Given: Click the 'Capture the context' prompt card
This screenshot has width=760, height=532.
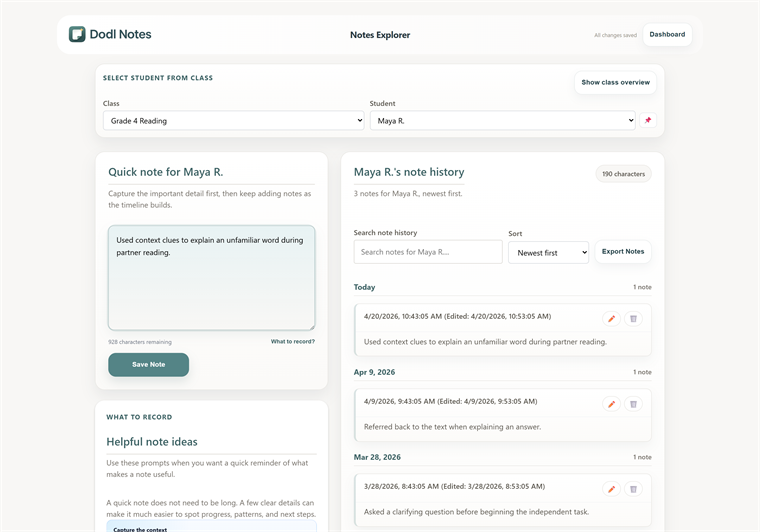Looking at the screenshot, I should [211, 527].
